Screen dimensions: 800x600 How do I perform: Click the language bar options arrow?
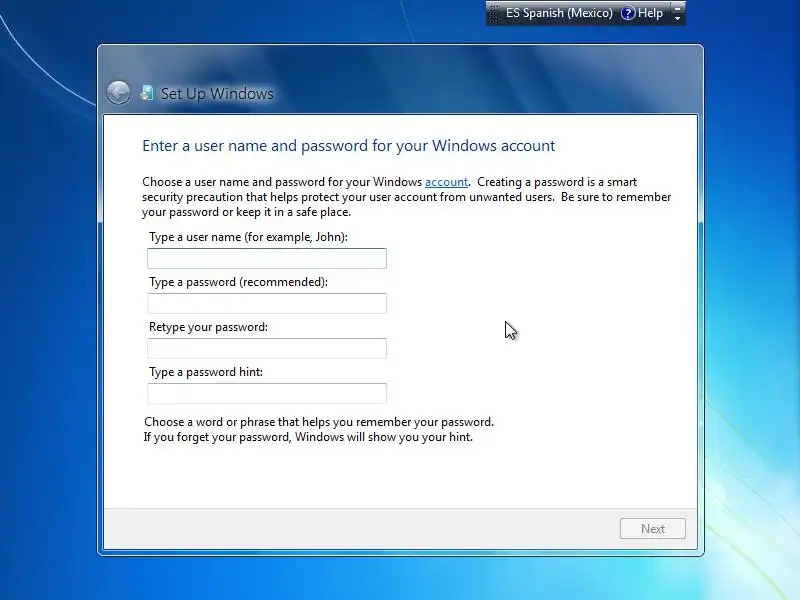pyautogui.click(x=678, y=18)
